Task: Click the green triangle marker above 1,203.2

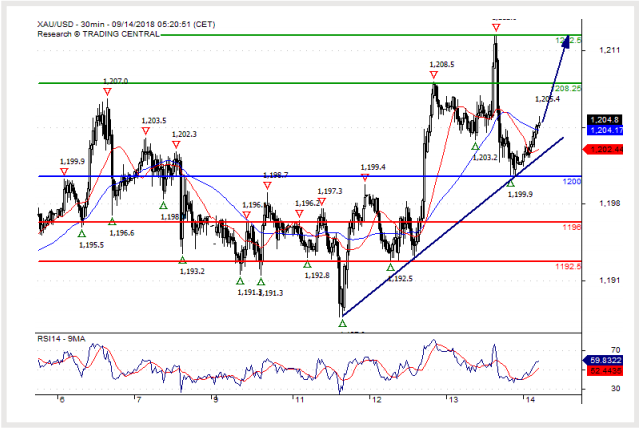Action: click(475, 146)
